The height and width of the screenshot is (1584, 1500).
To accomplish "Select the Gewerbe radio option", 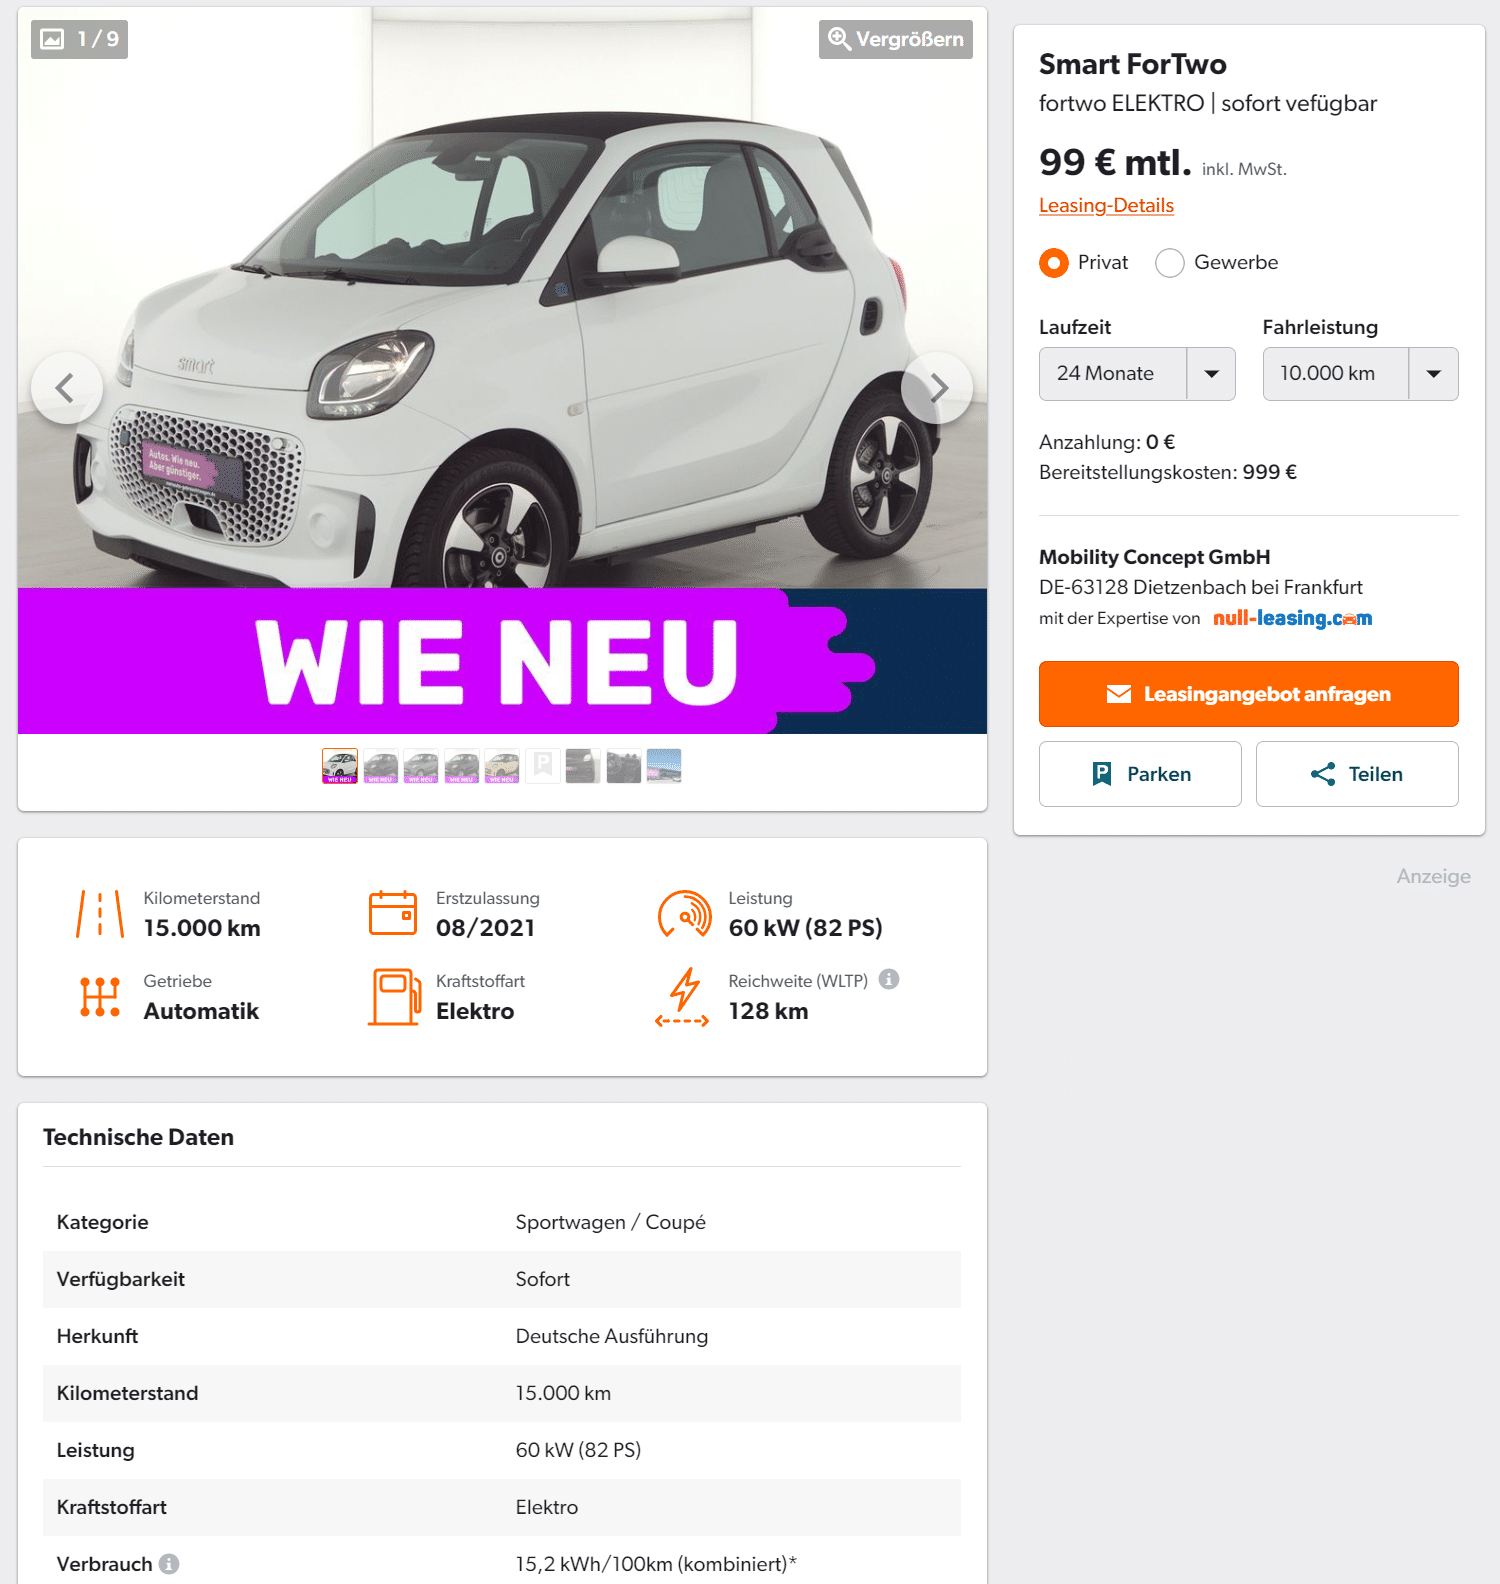I will pos(1170,263).
